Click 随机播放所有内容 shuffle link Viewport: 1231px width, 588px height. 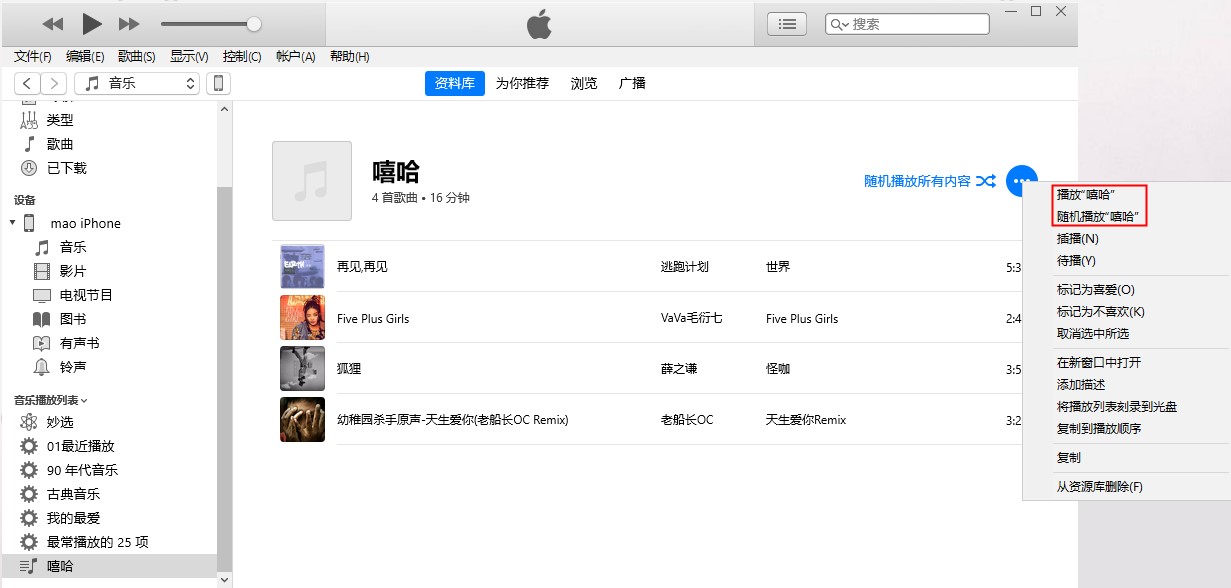pos(930,181)
